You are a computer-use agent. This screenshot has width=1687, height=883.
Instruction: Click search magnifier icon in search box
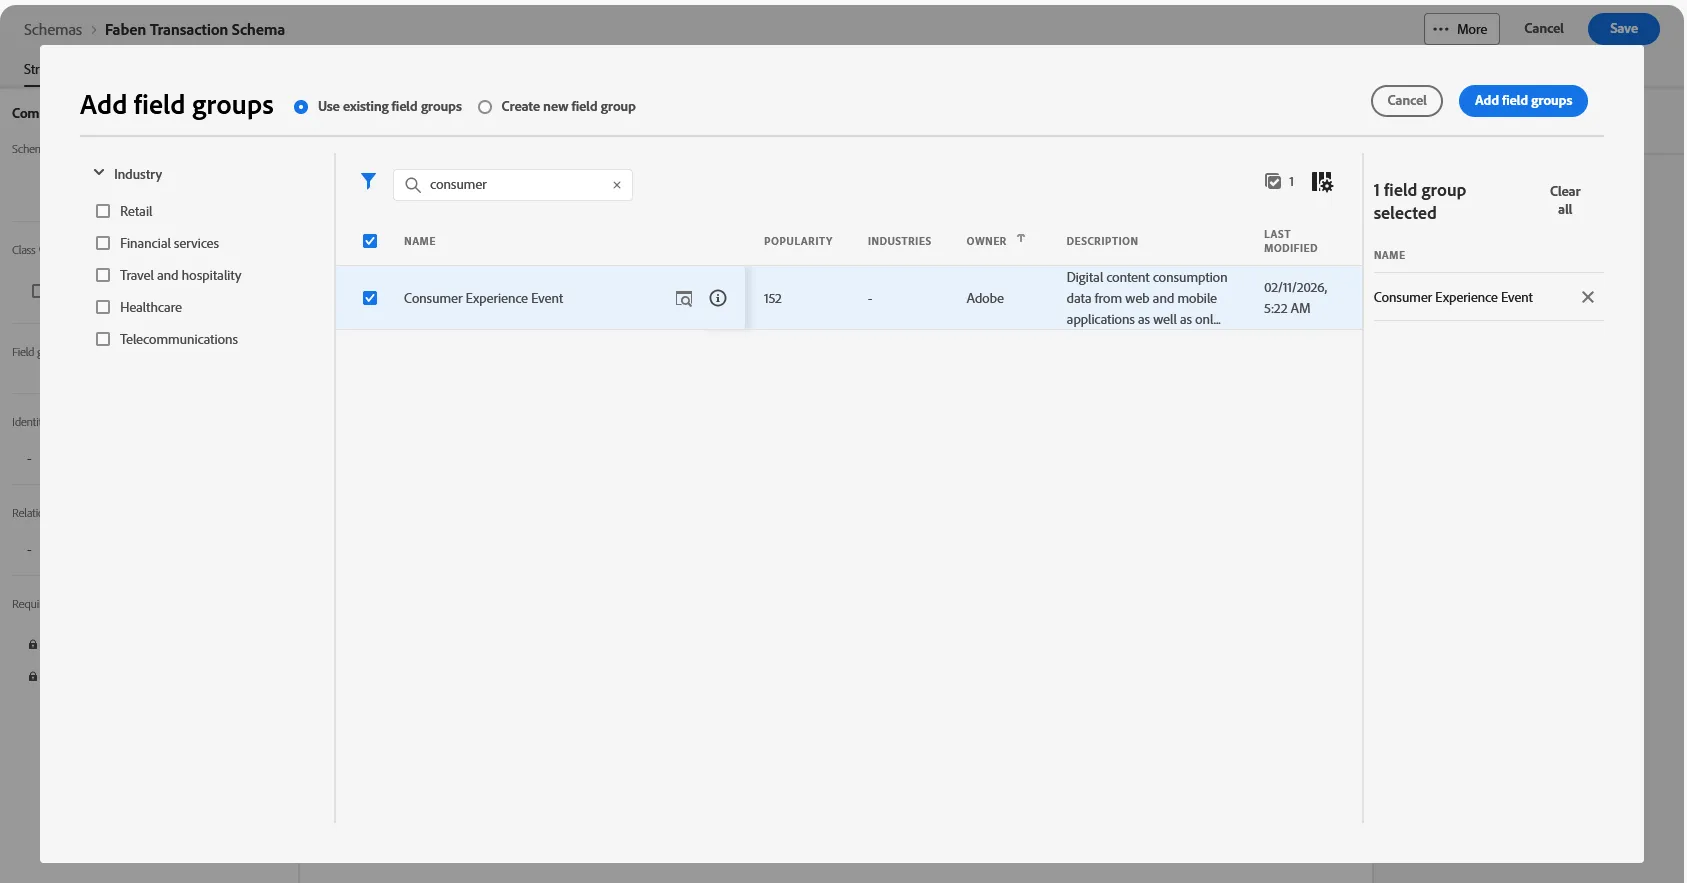tap(412, 185)
